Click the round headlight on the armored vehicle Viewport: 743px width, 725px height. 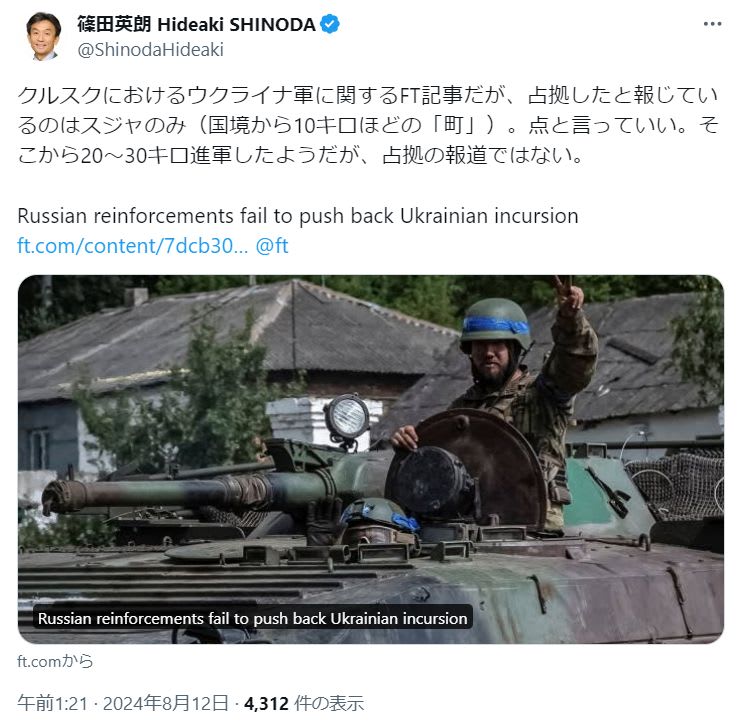pos(347,417)
